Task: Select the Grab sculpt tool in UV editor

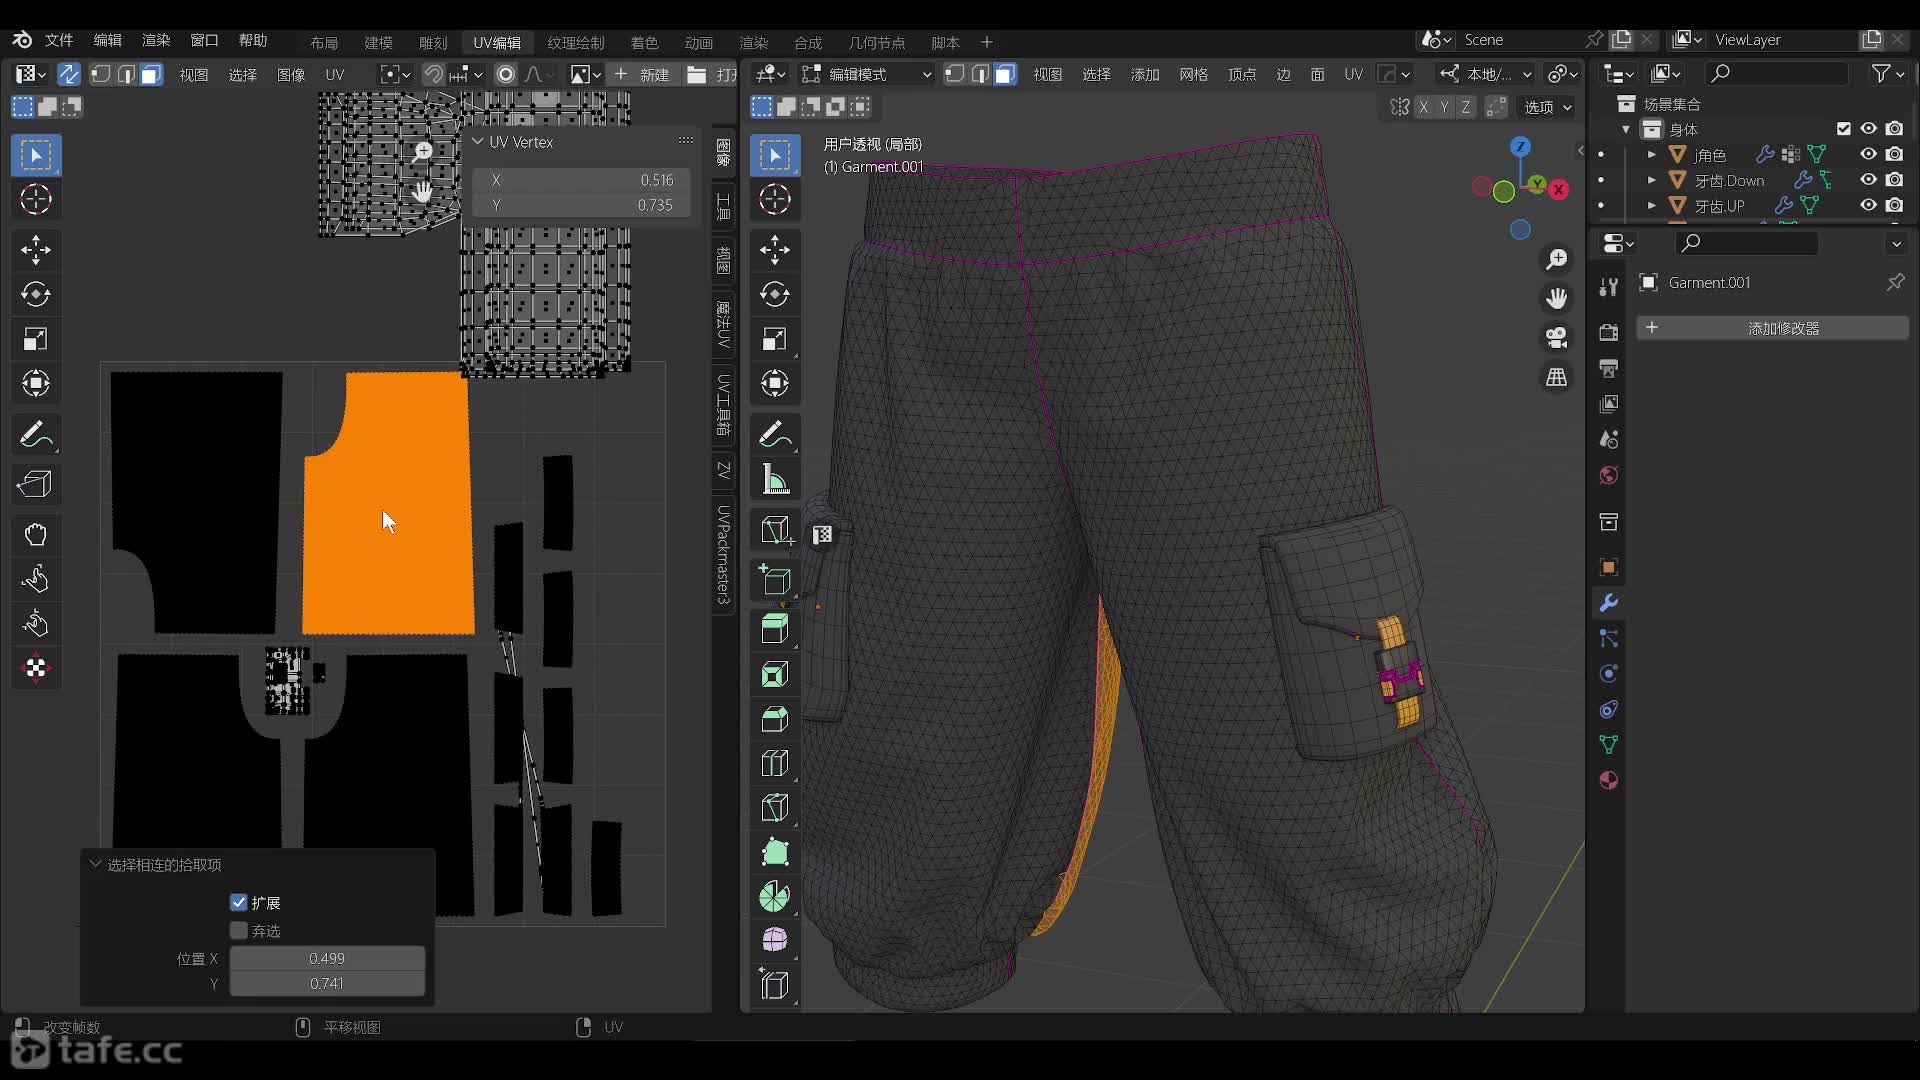Action: (x=36, y=534)
